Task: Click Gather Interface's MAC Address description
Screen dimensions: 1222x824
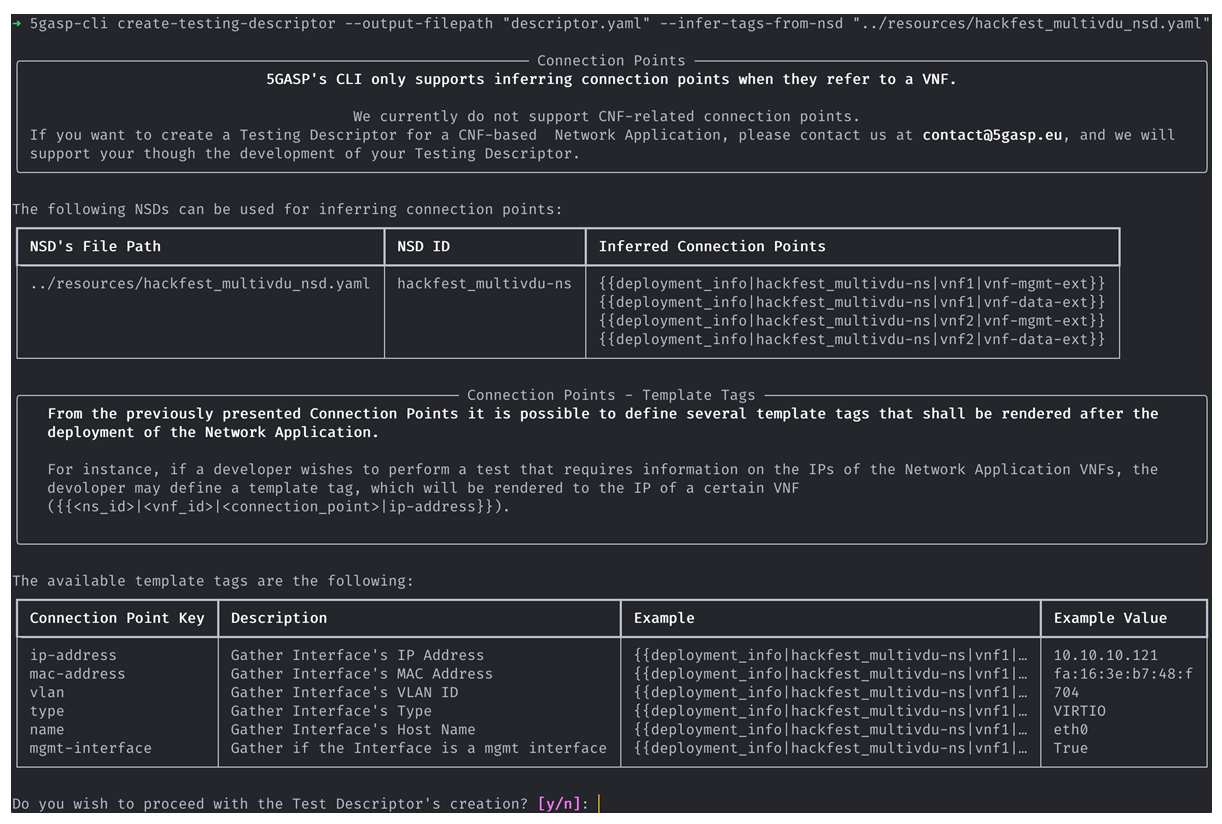Action: pyautogui.click(x=362, y=674)
